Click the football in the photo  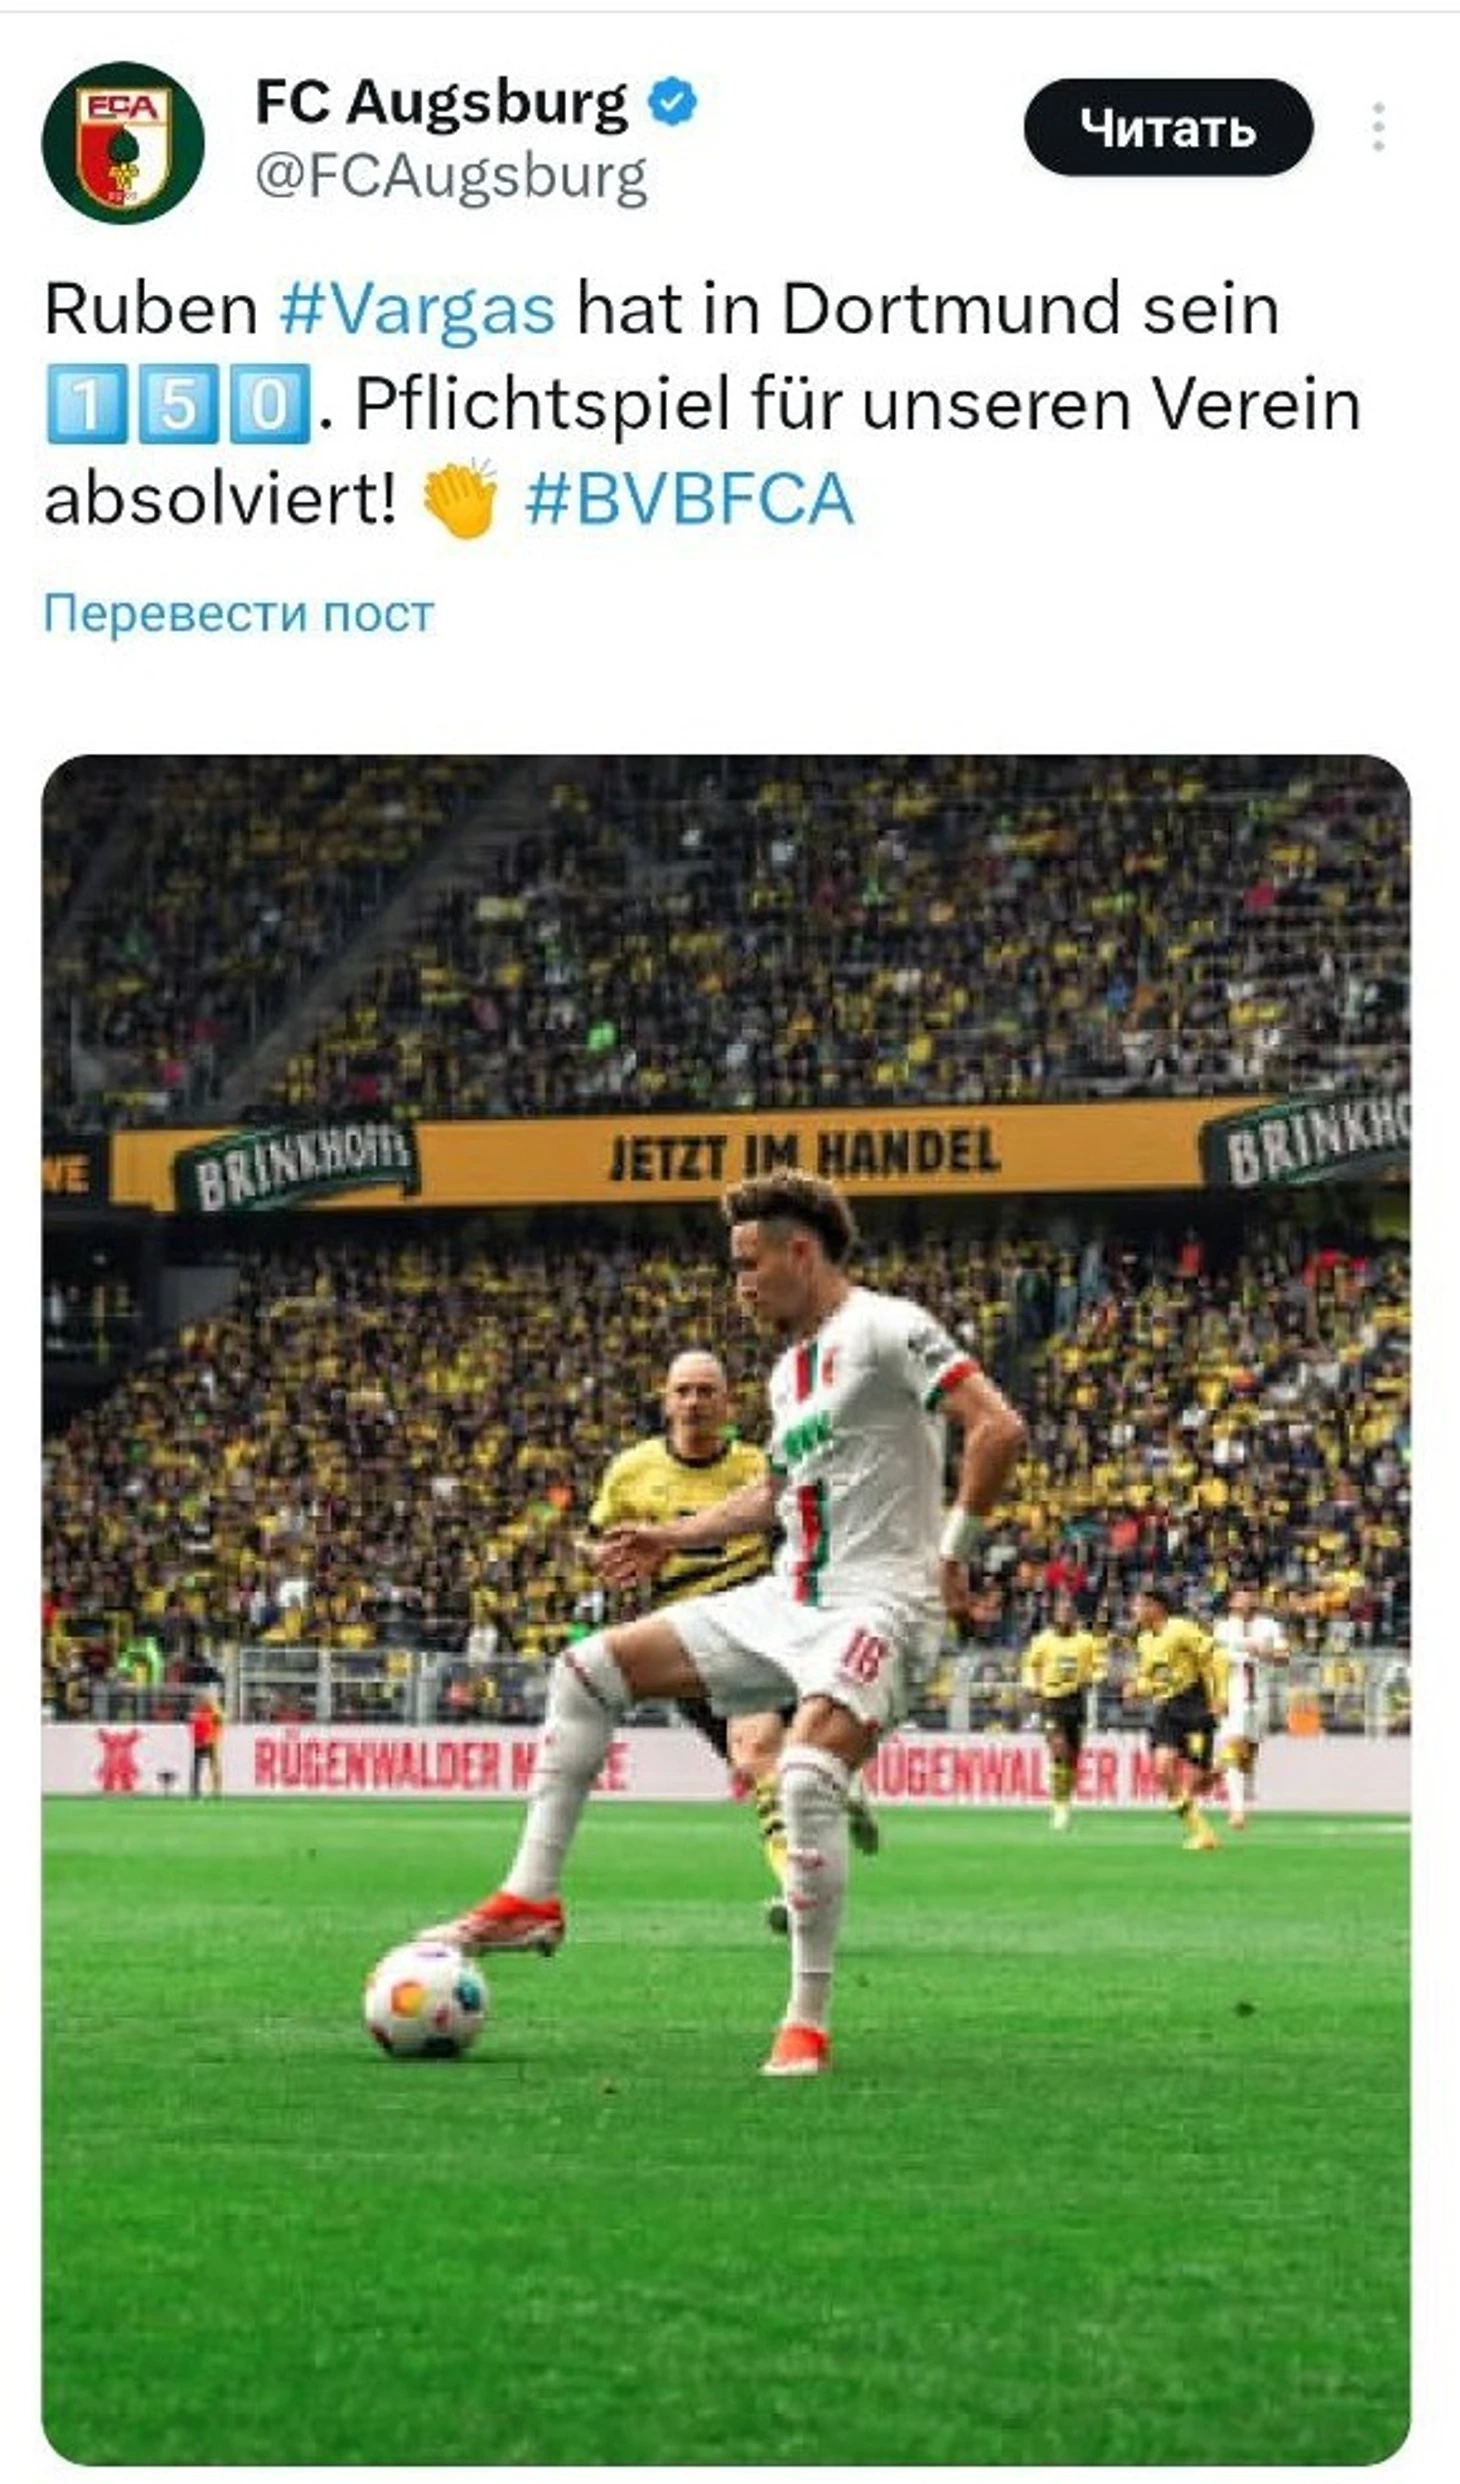[426, 1999]
